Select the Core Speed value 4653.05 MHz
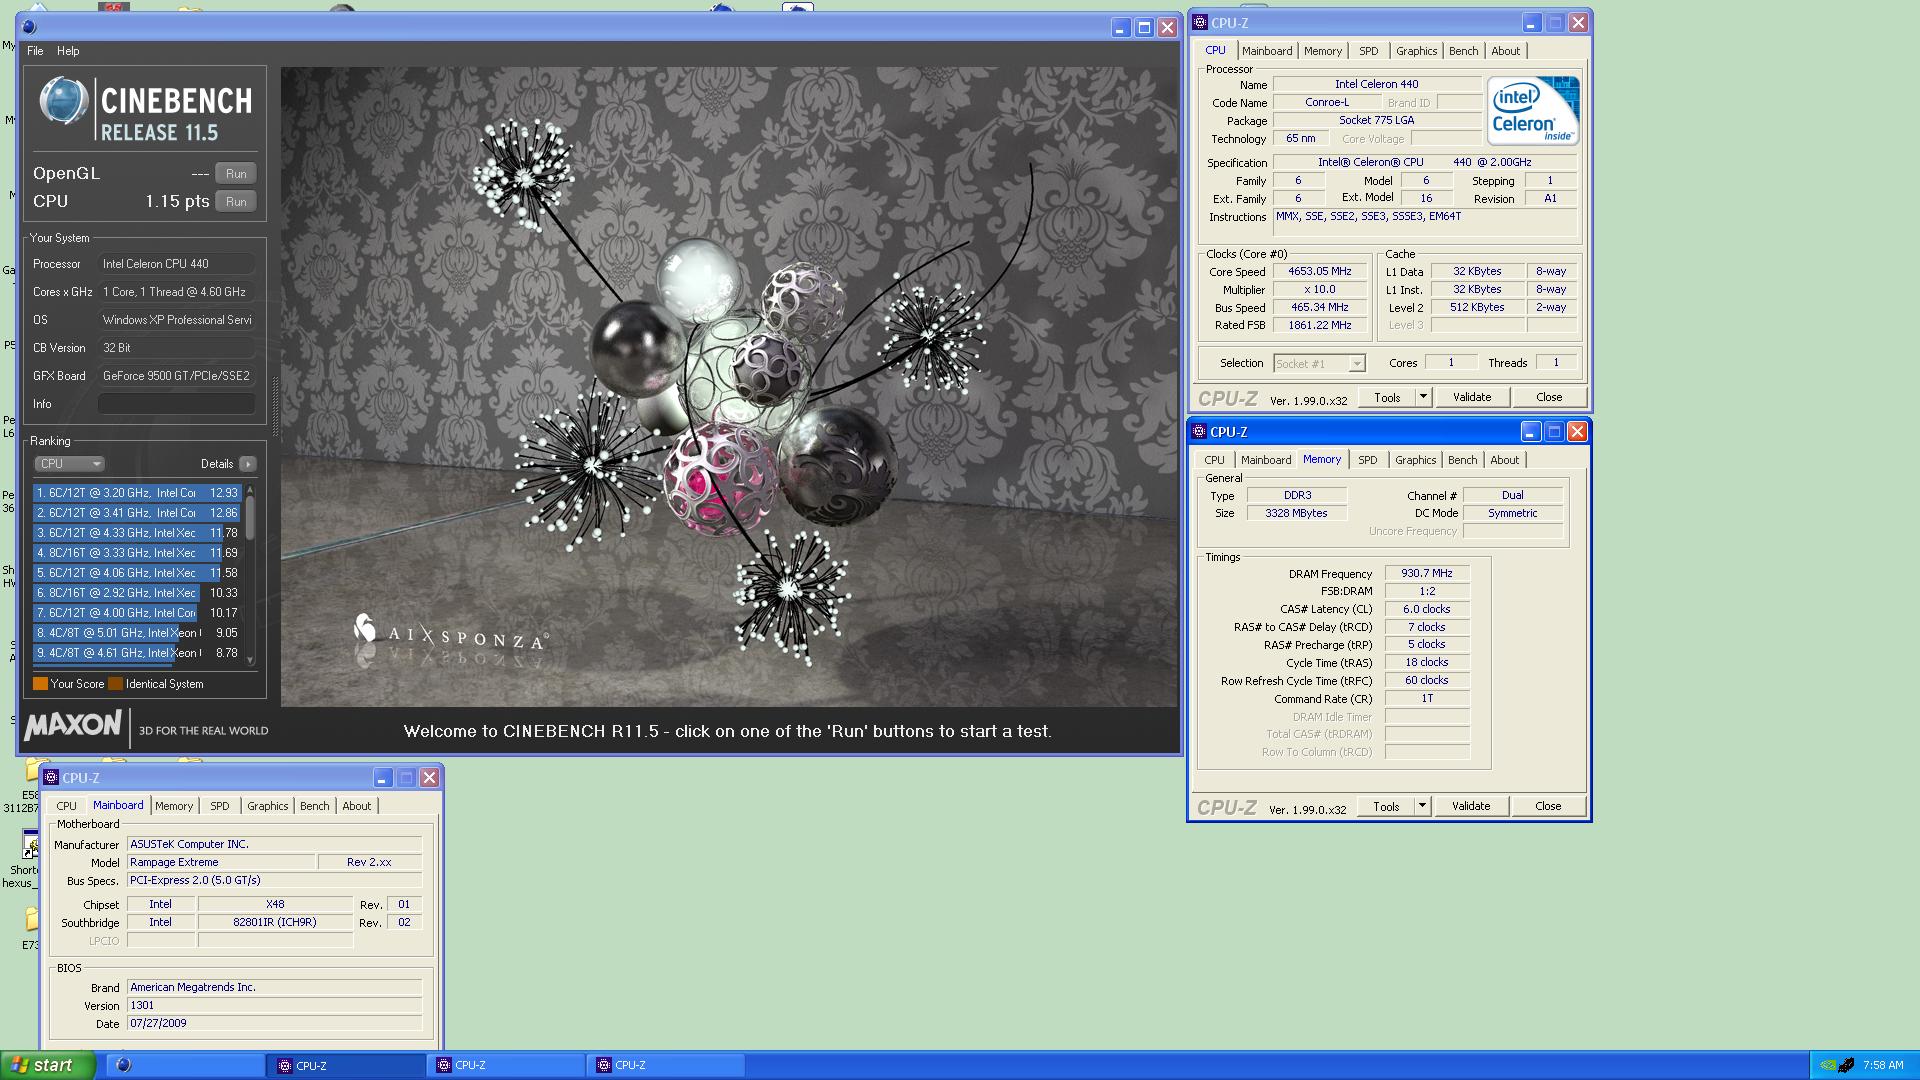 [x=1320, y=272]
